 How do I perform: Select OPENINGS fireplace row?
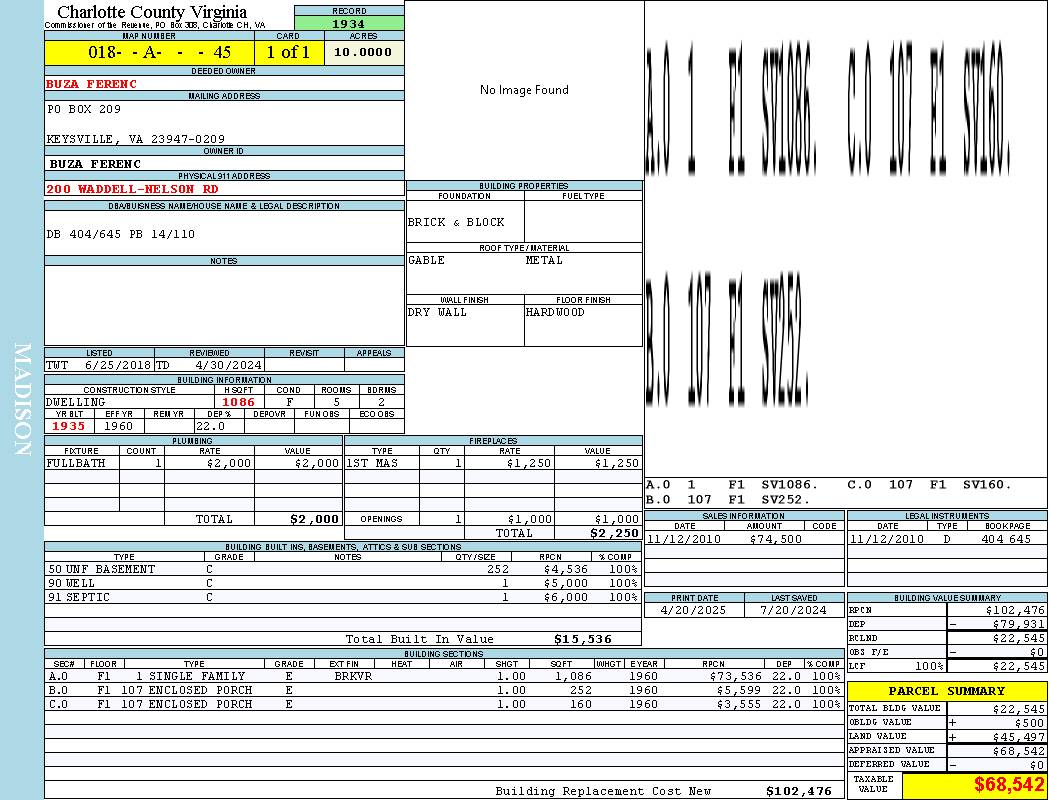coord(494,519)
